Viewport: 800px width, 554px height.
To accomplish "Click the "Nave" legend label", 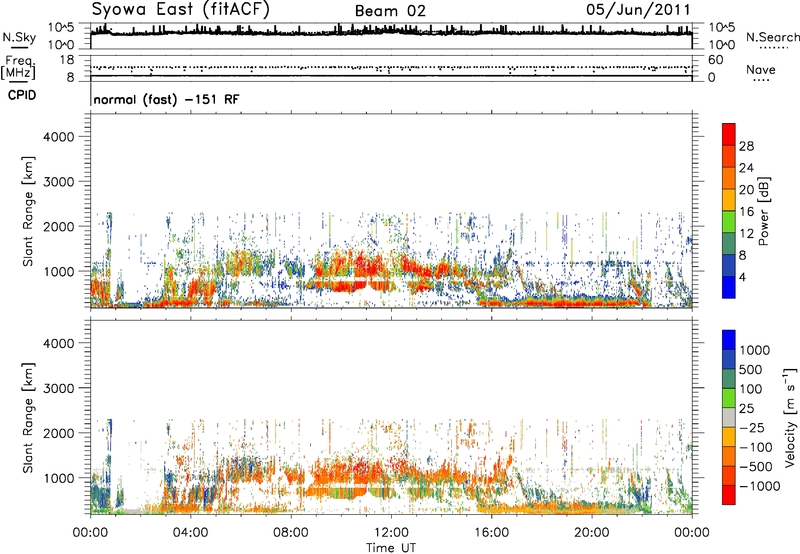I will [x=761, y=69].
